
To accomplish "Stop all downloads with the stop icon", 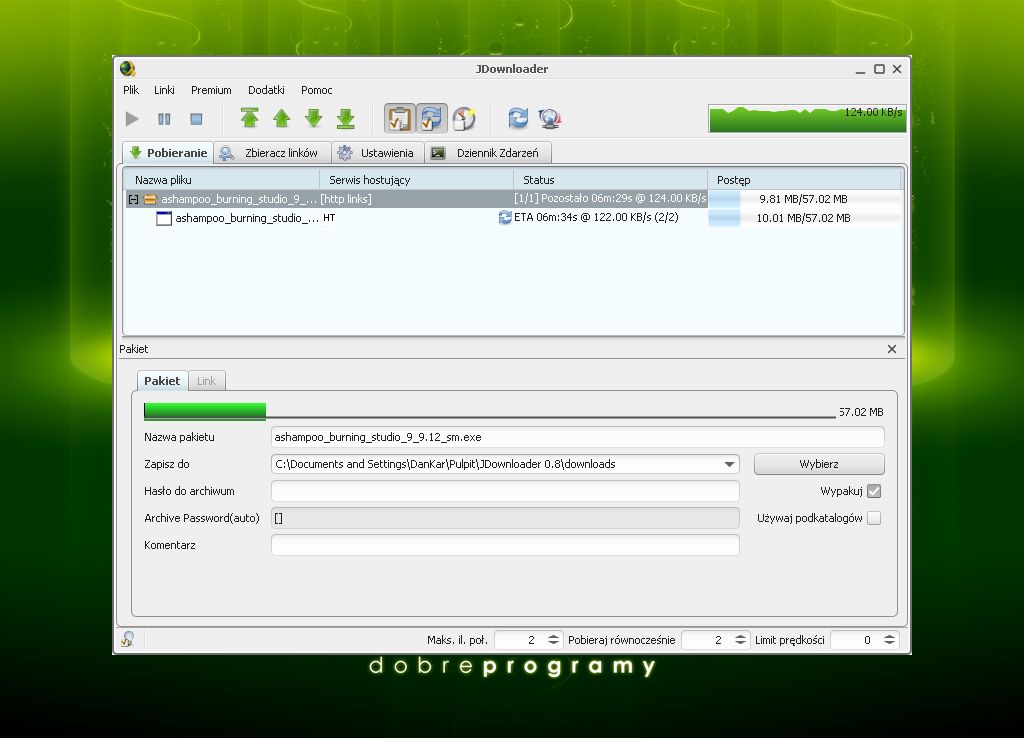I will click(196, 119).
